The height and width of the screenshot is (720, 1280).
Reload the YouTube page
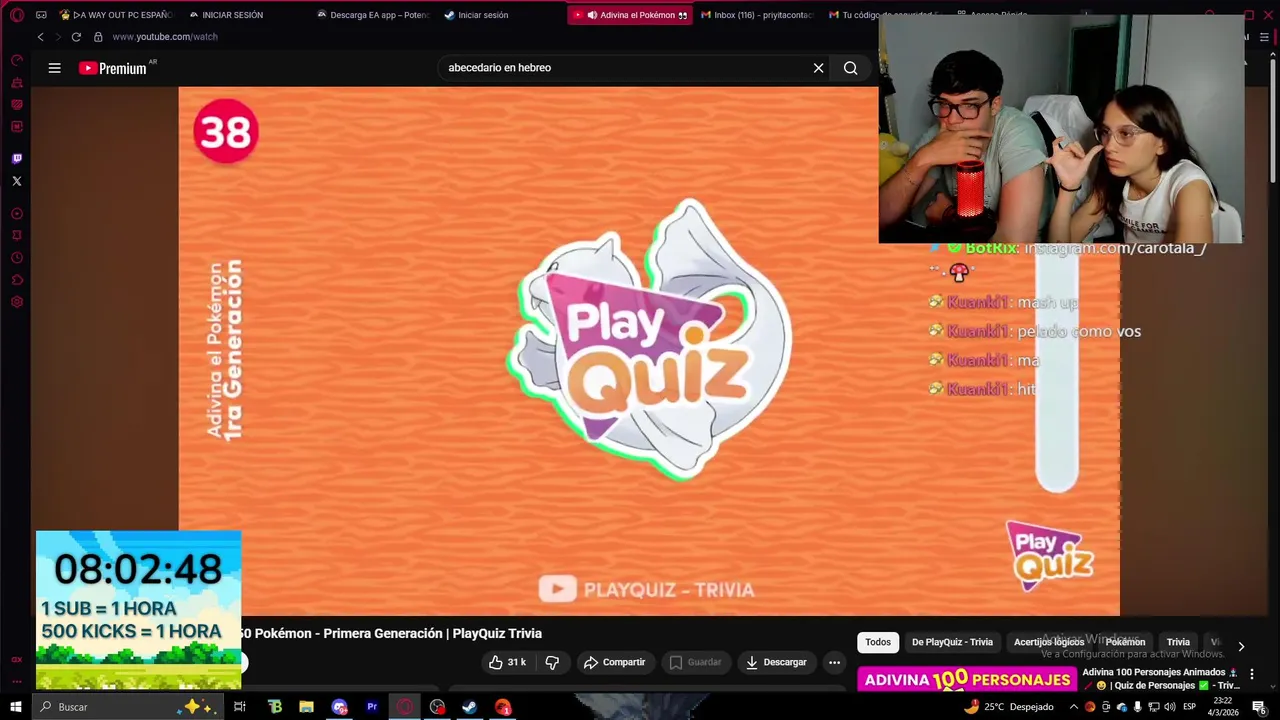76,37
